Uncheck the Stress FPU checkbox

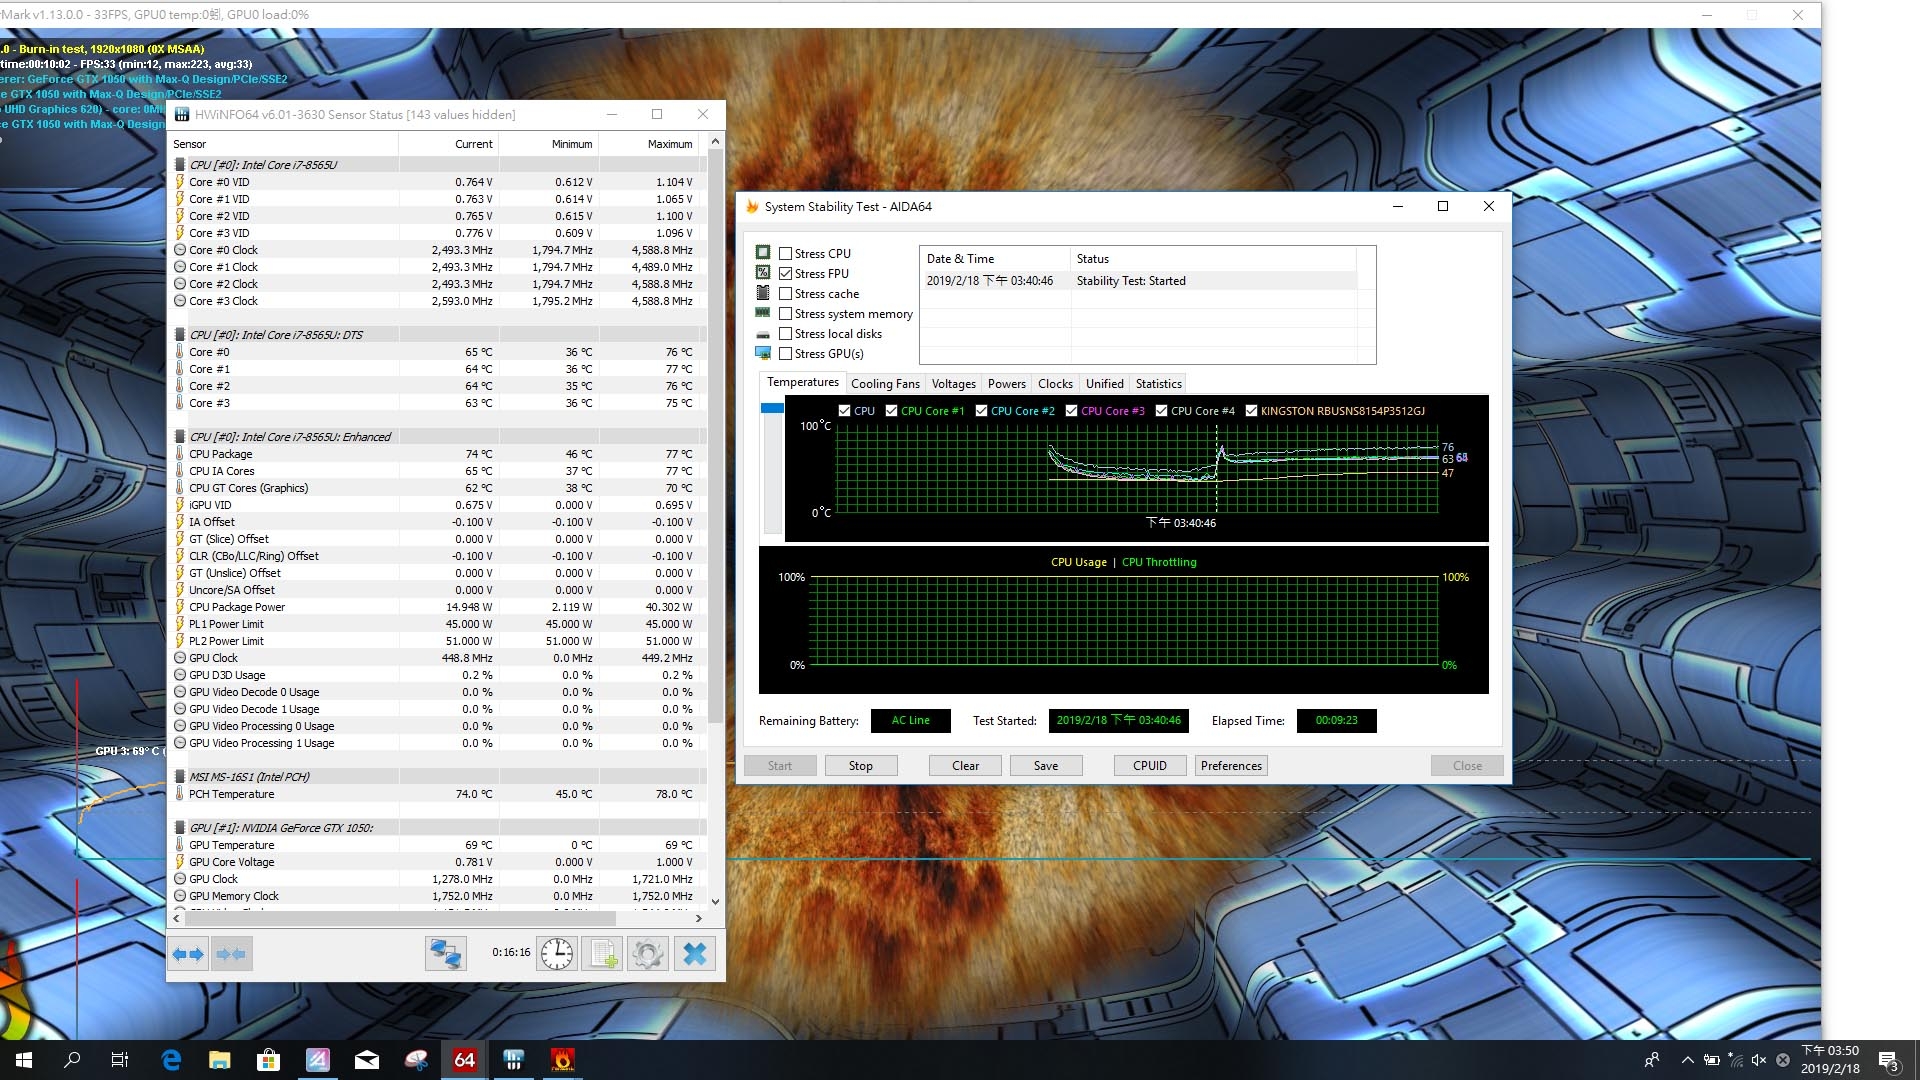point(786,274)
